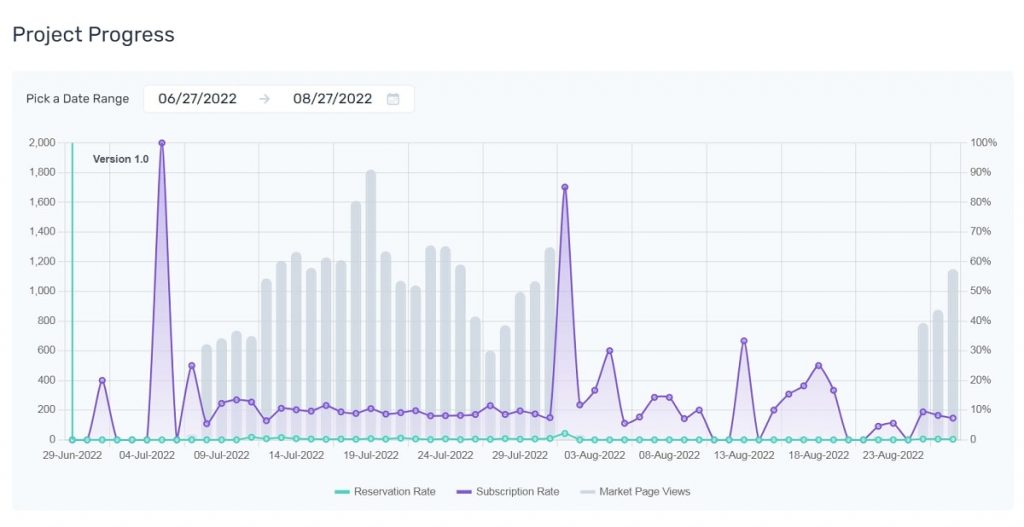Toggle Market Page Views legend item

coord(635,492)
